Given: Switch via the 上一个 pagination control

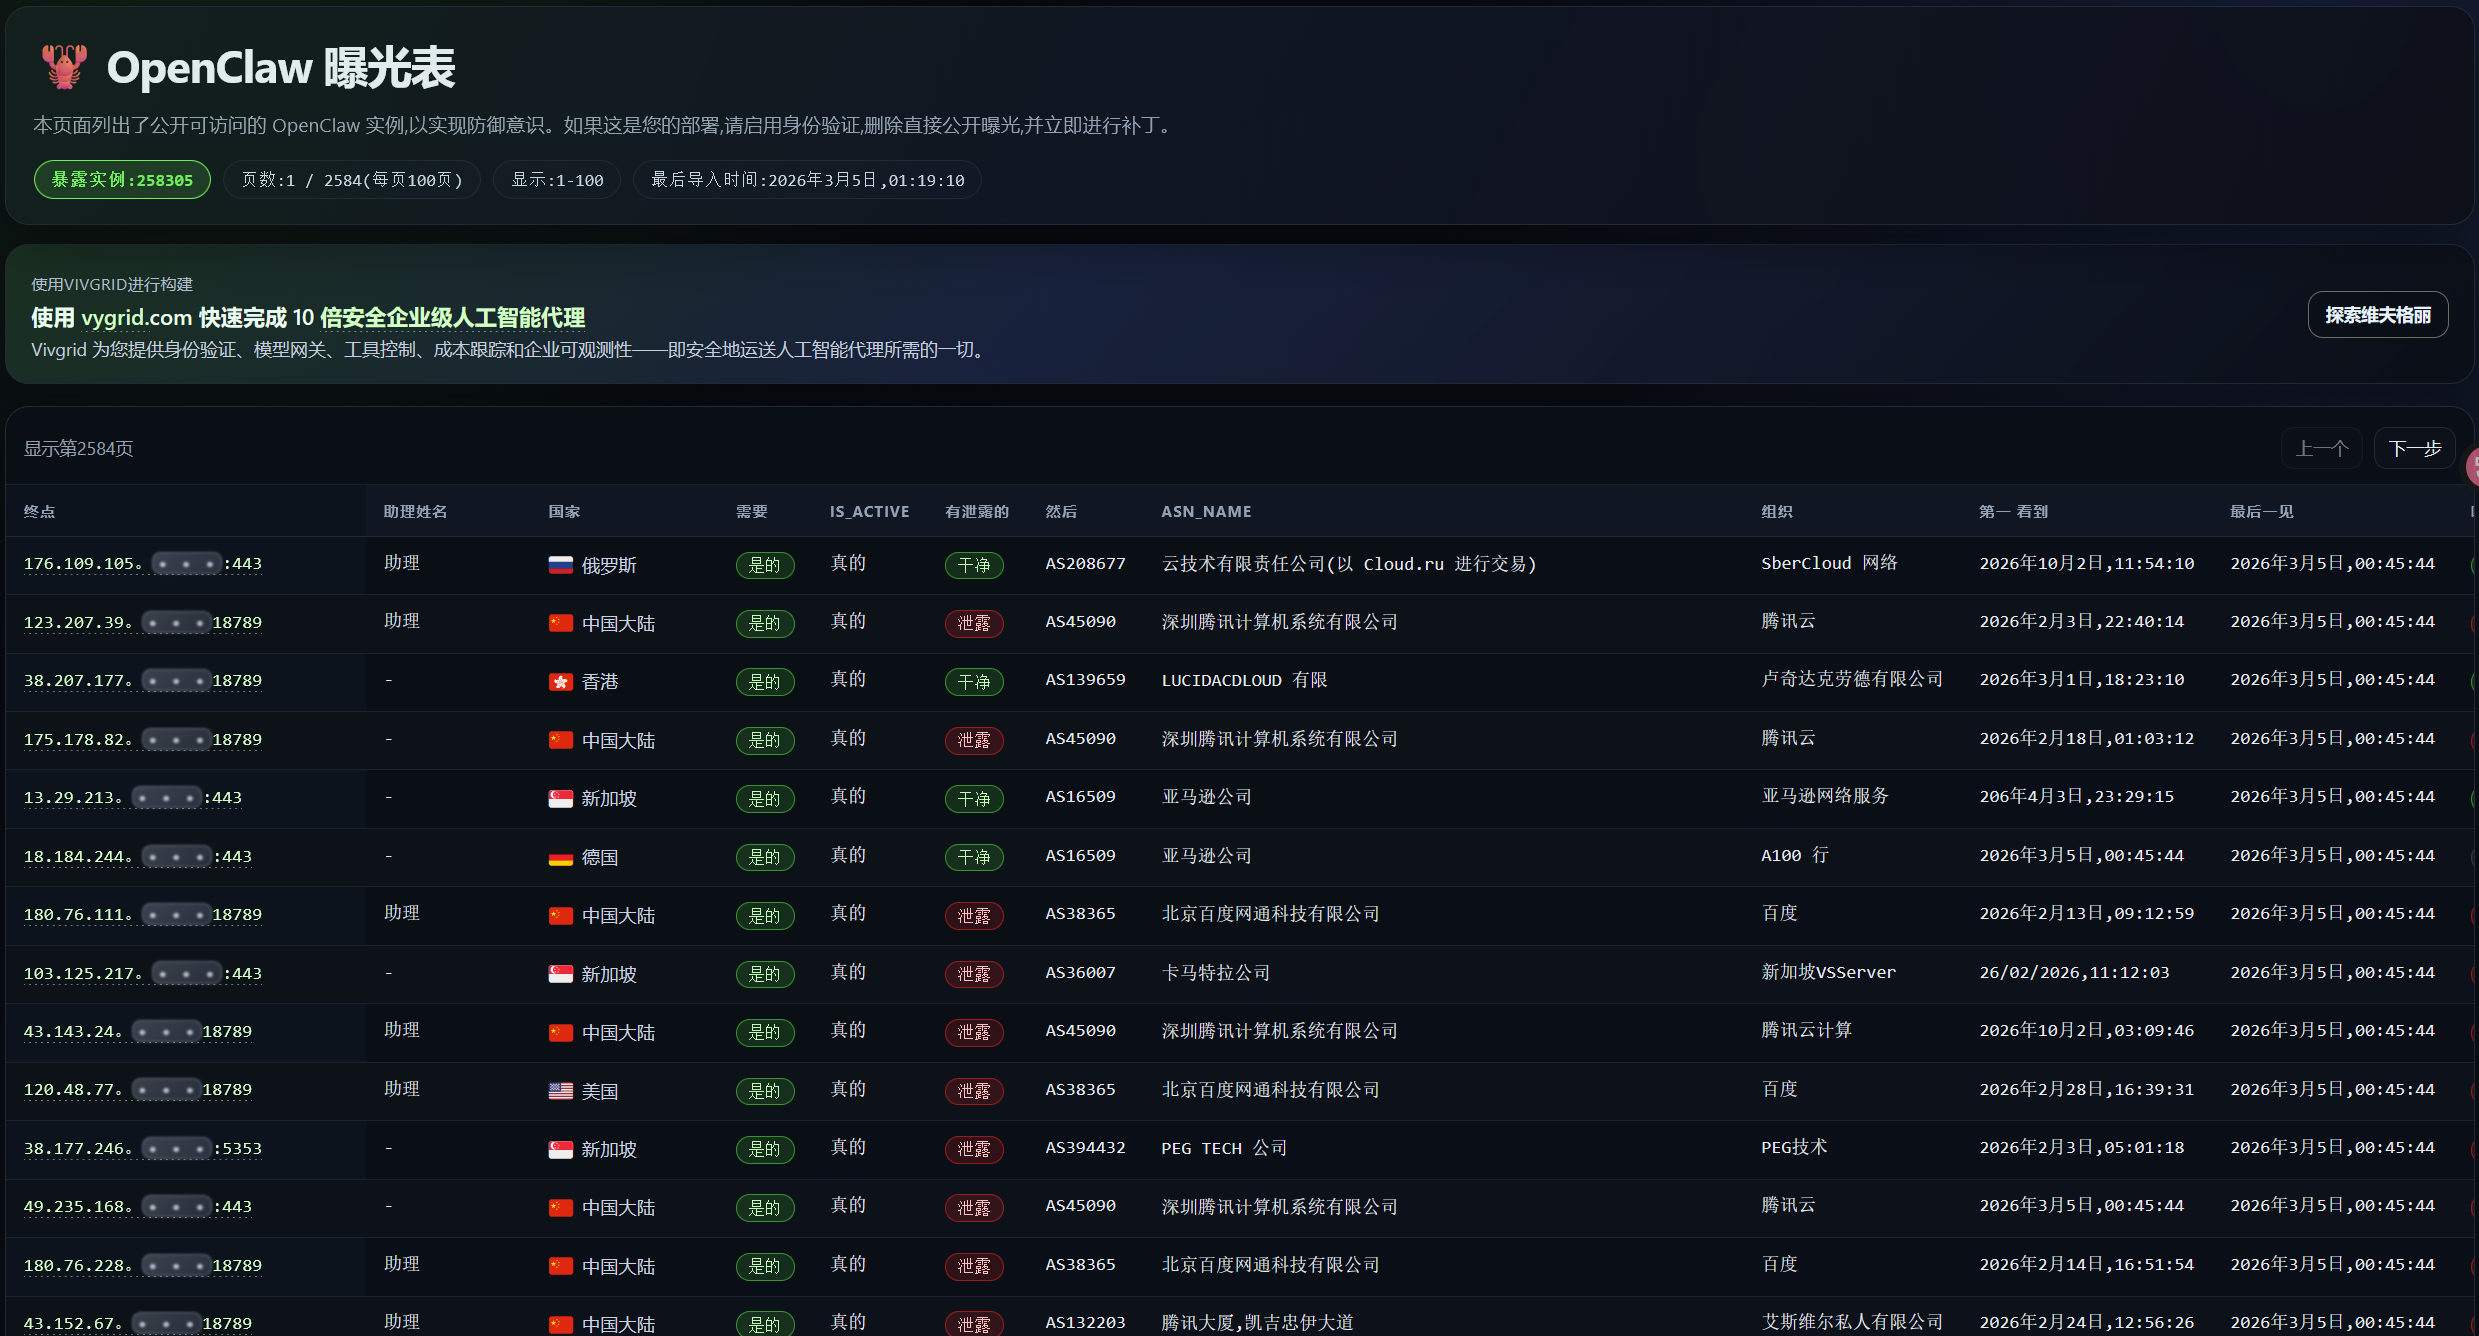Looking at the screenshot, I should (x=2321, y=447).
